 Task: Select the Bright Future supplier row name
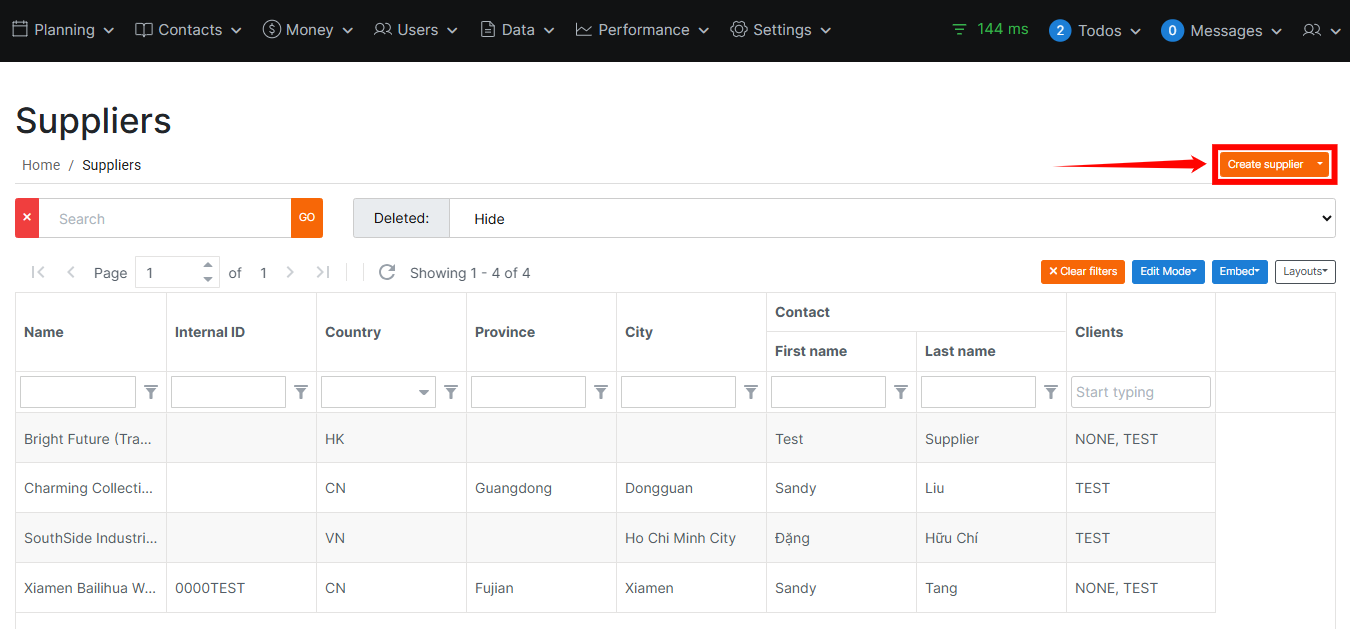89,439
